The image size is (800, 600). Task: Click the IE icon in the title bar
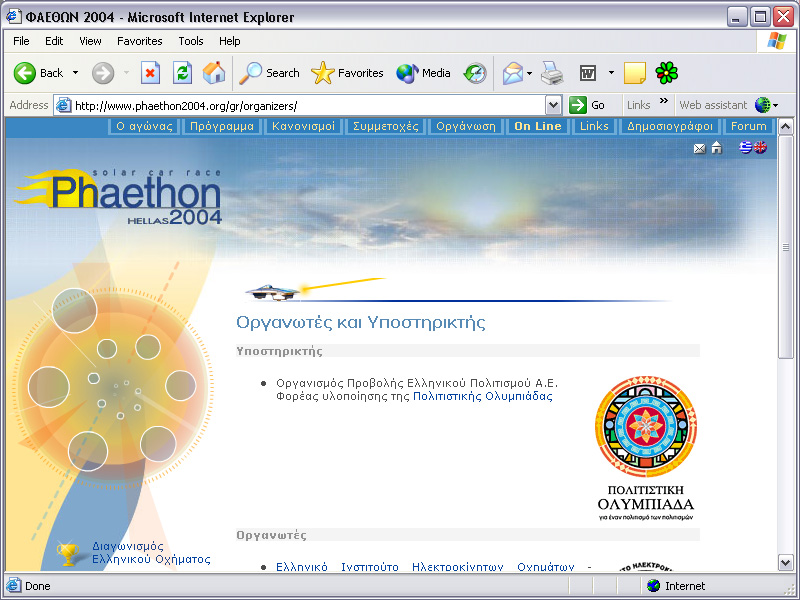click(14, 17)
